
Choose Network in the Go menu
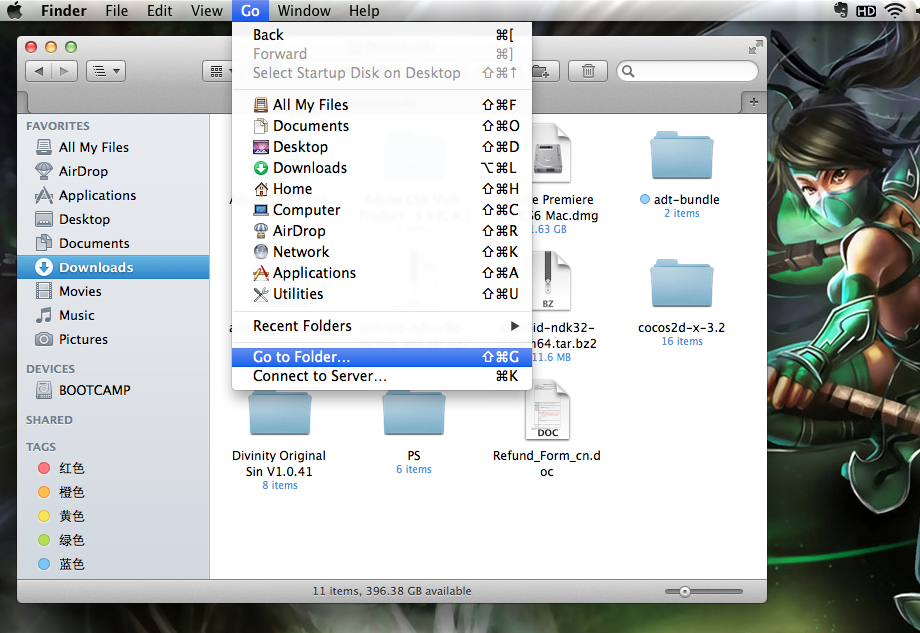[382, 252]
